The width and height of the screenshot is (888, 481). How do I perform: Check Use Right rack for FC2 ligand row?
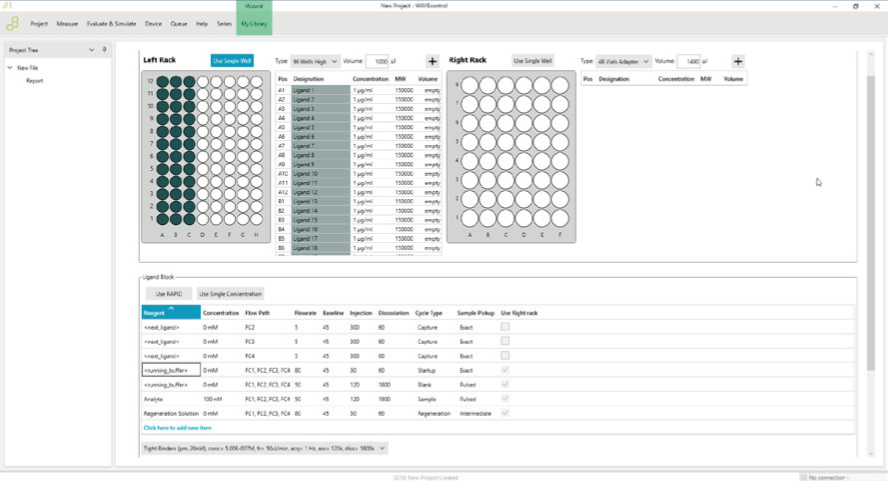tap(505, 327)
